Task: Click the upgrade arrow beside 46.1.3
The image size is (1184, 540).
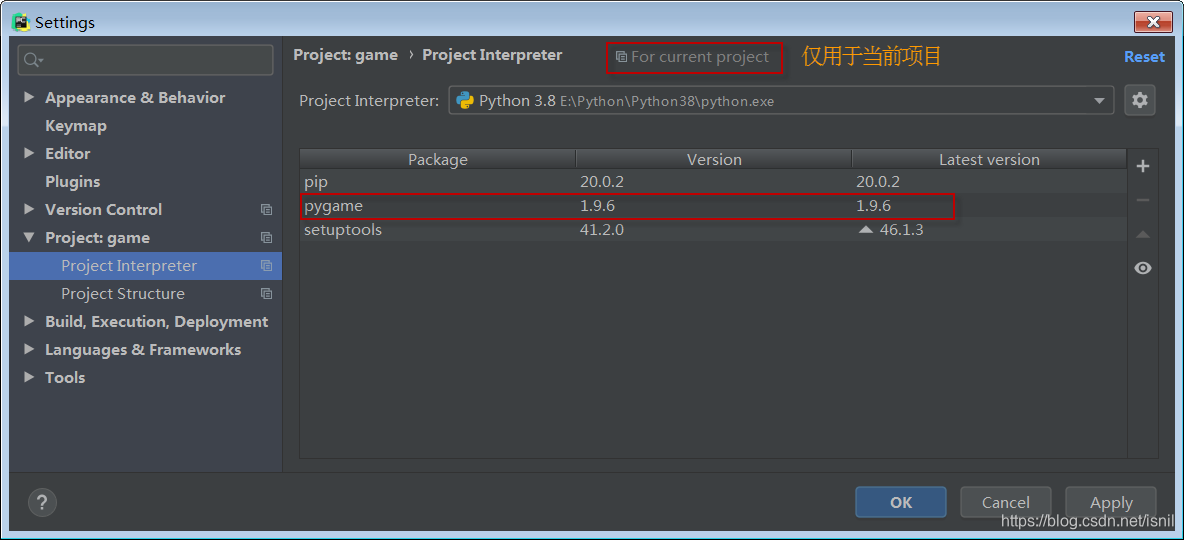Action: tap(865, 230)
